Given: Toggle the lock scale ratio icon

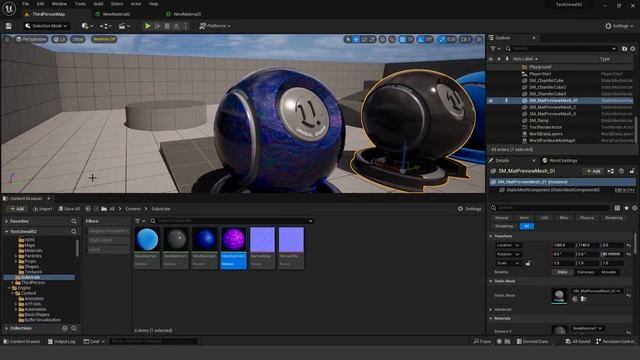Looking at the screenshot, I should 528,263.
